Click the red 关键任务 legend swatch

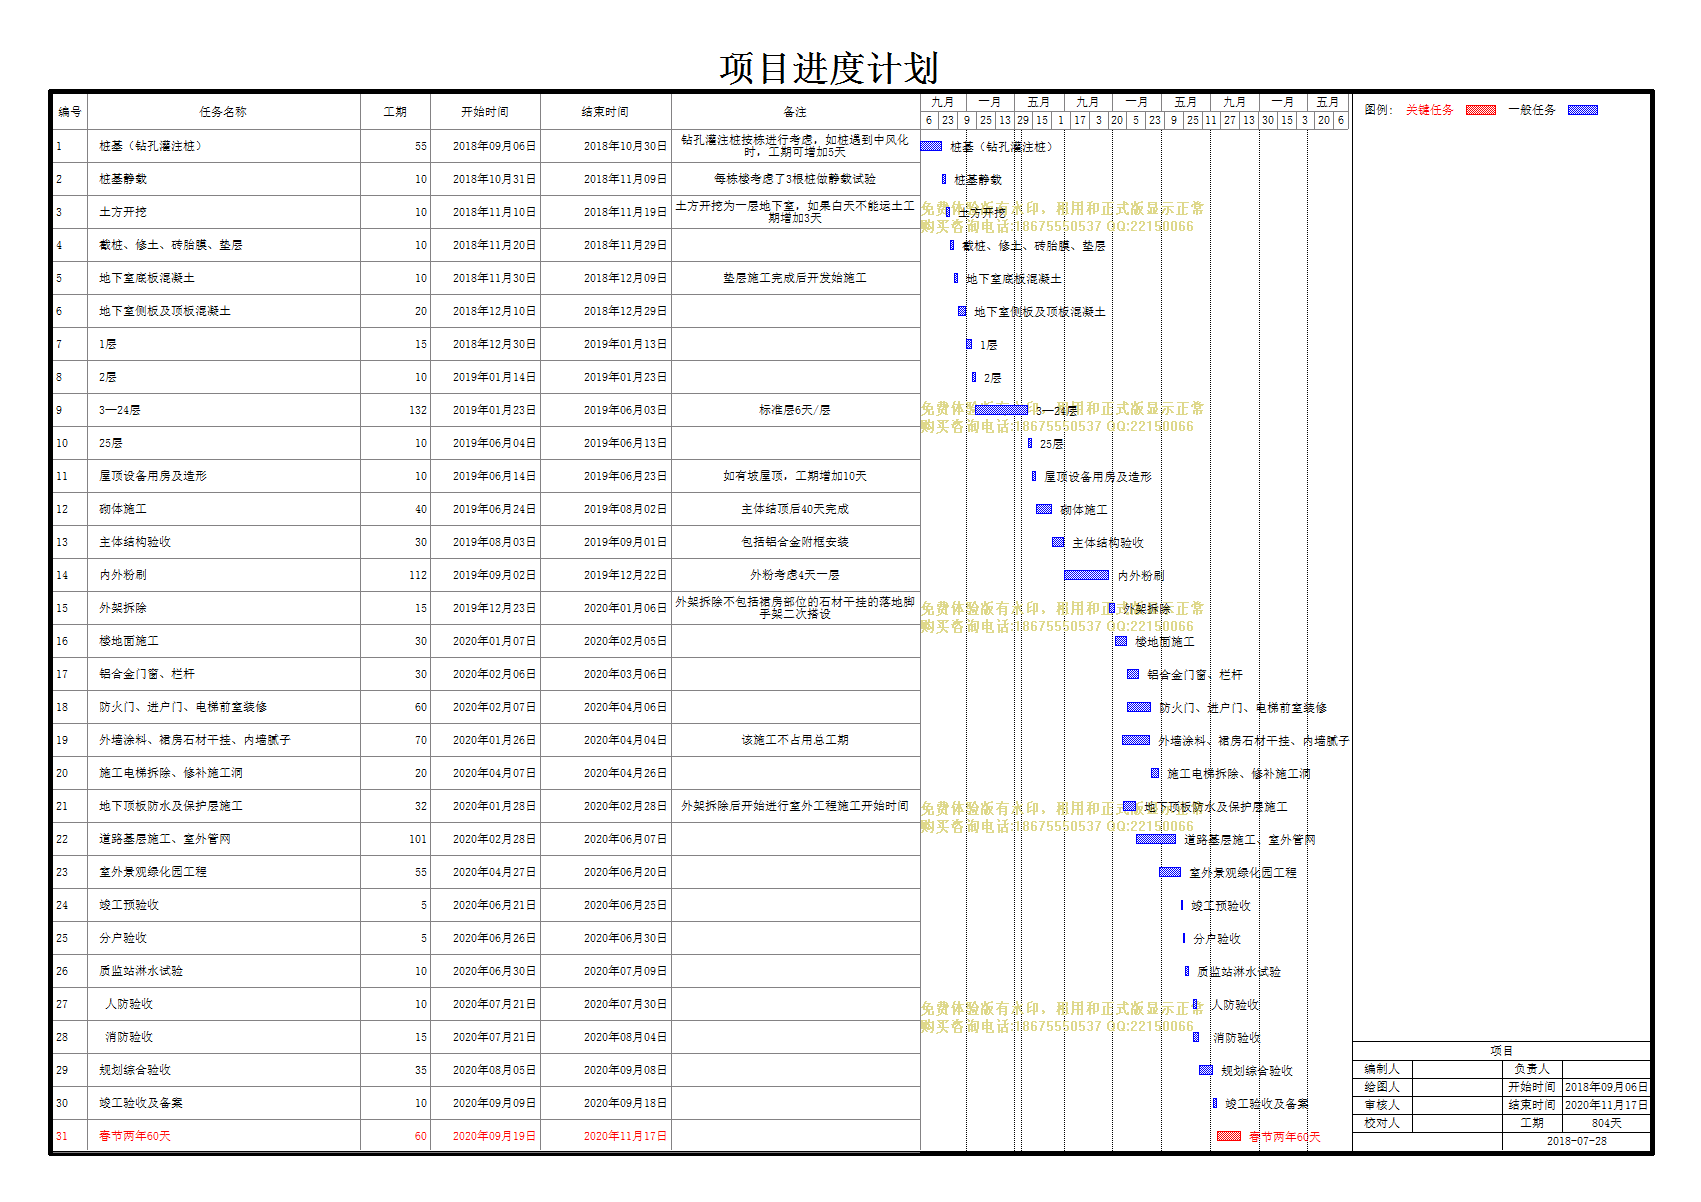pos(1480,110)
